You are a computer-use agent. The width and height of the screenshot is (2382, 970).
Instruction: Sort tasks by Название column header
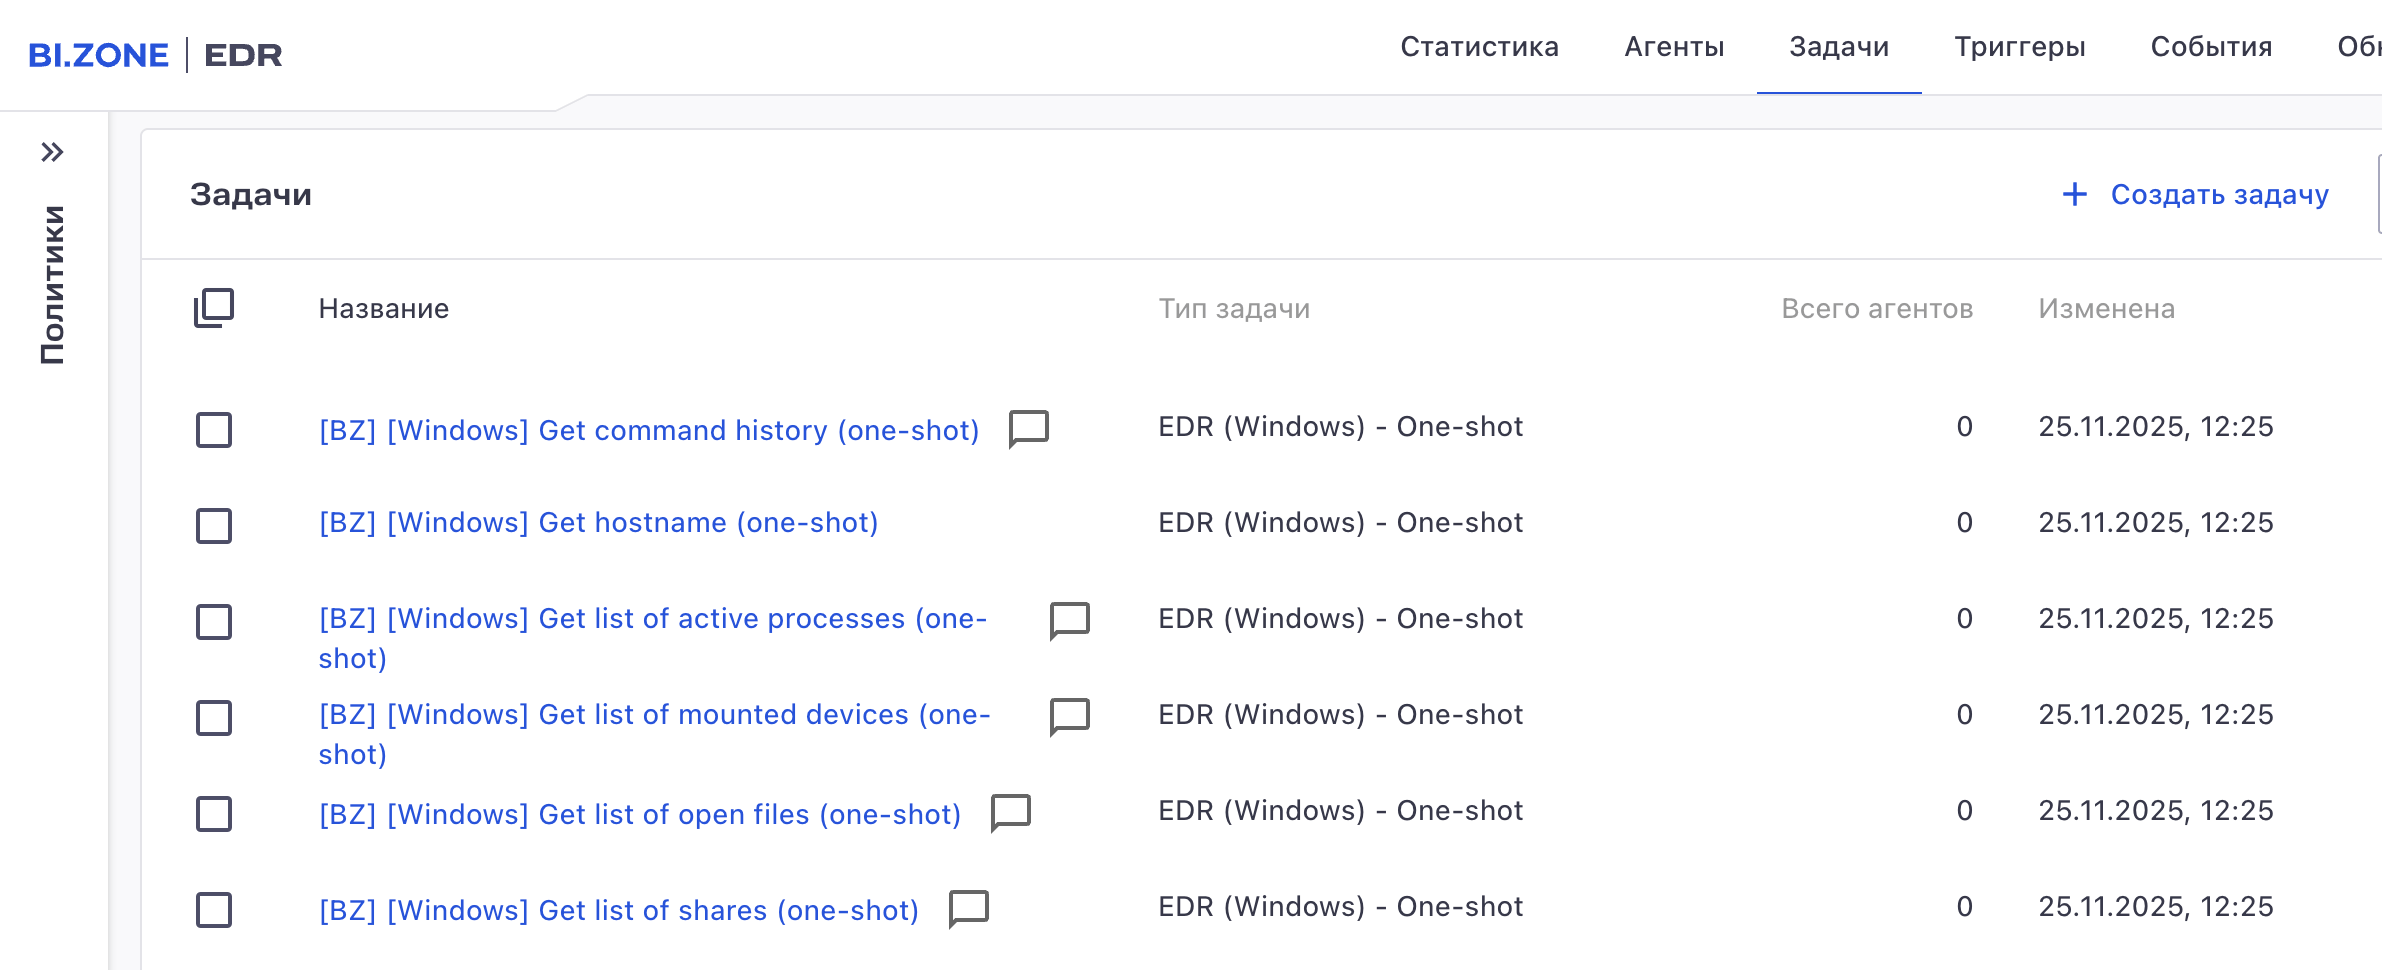point(384,309)
